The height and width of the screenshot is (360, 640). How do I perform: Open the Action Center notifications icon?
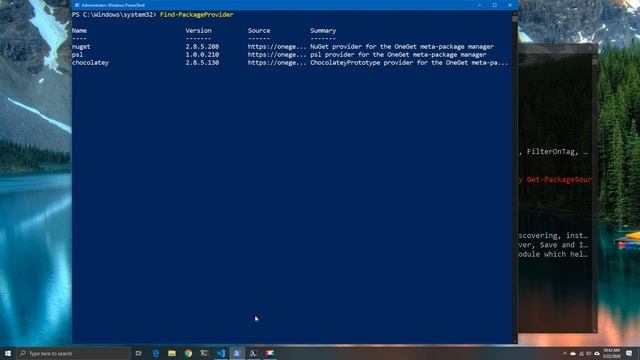point(629,353)
